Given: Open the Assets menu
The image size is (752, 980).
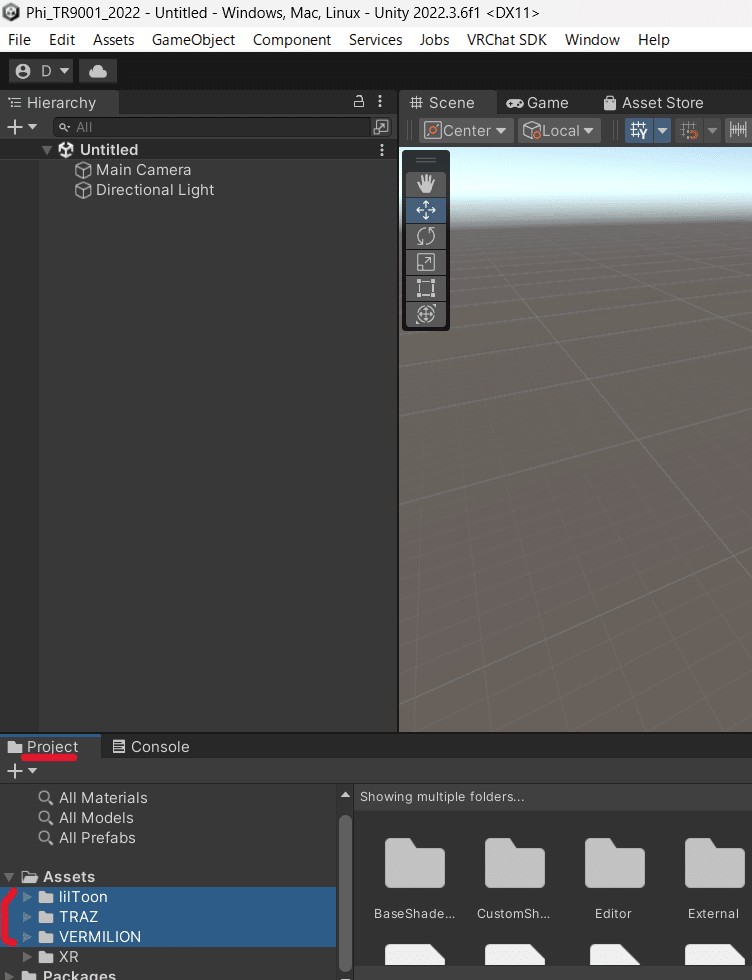Looking at the screenshot, I should coord(114,39).
